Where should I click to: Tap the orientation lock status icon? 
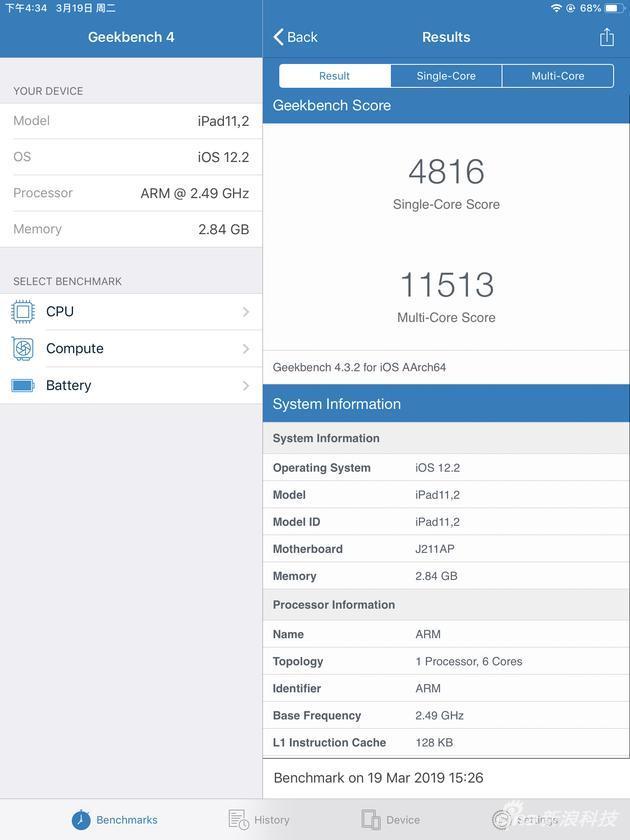[x=571, y=8]
